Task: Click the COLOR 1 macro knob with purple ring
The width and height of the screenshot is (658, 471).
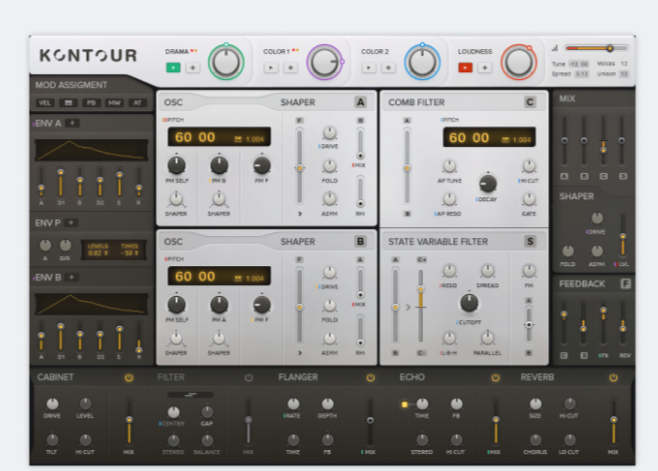Action: click(324, 62)
